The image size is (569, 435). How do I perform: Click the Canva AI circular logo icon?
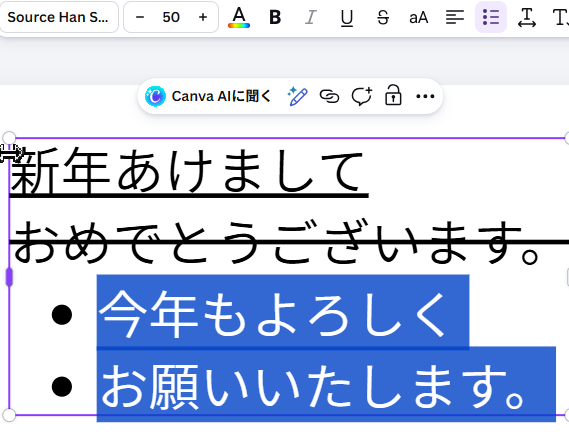[155, 96]
